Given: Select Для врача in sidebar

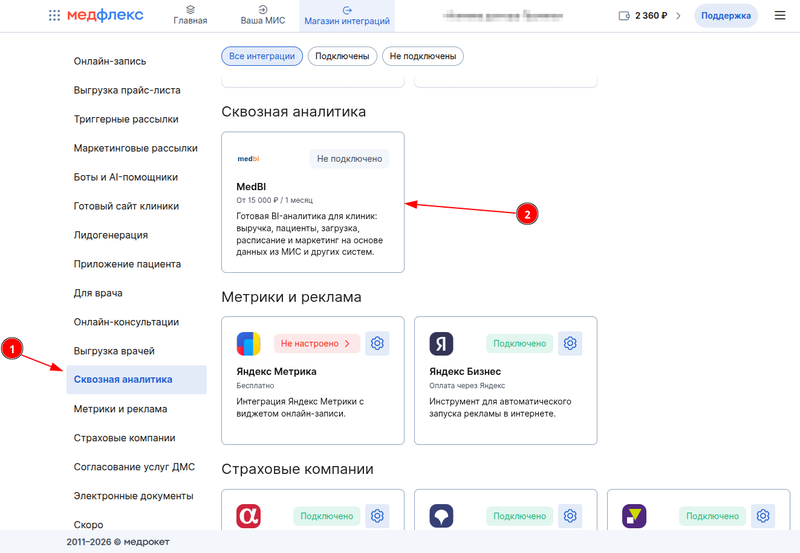Looking at the screenshot, I should coord(98,293).
